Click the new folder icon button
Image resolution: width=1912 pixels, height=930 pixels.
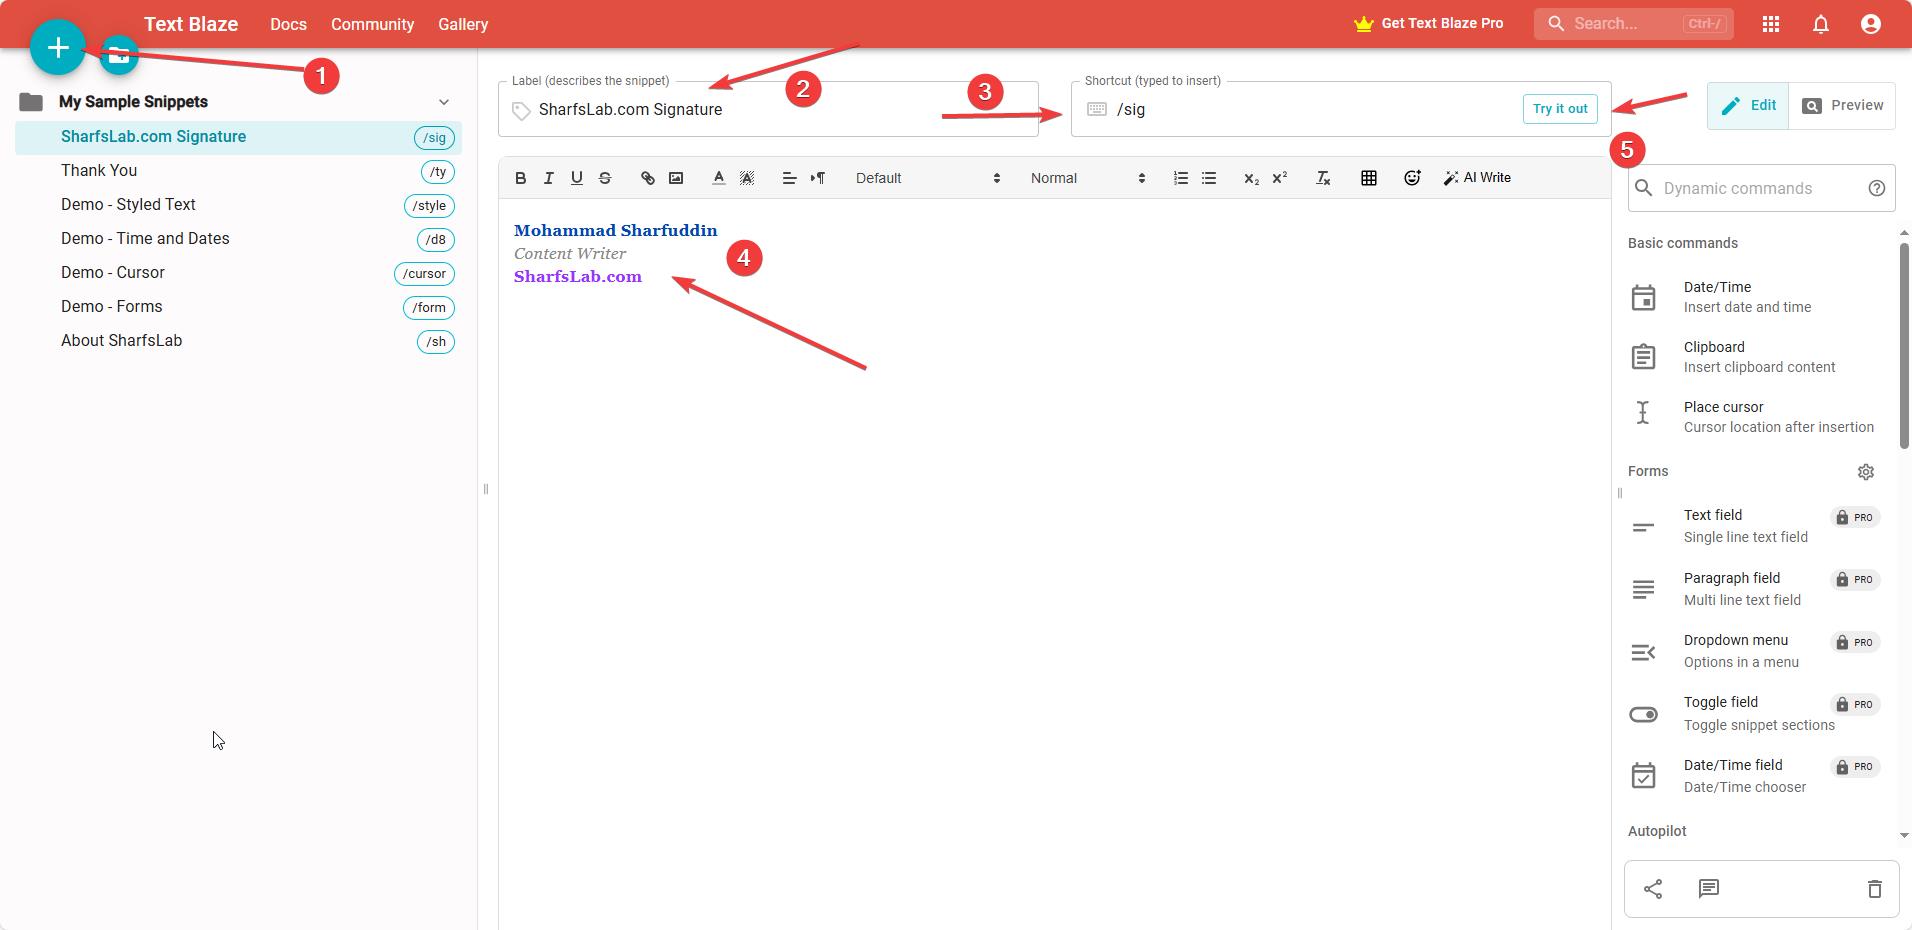point(119,55)
